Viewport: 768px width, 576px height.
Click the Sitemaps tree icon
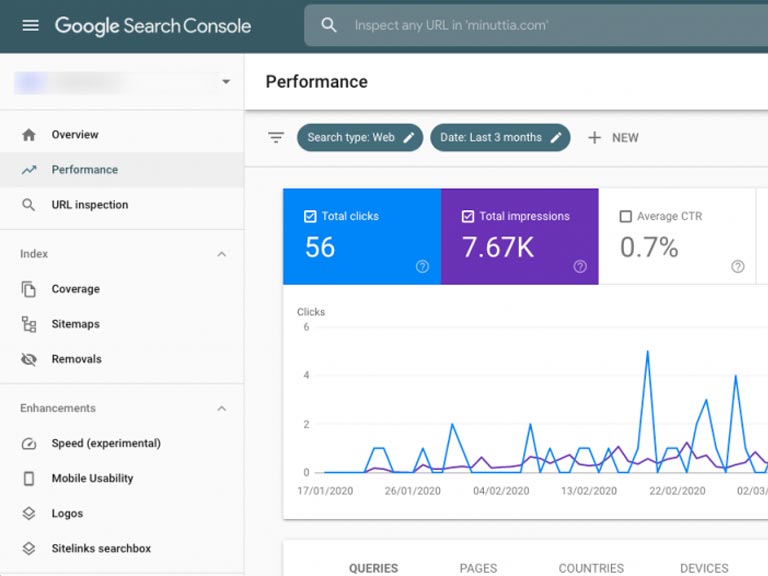[29, 324]
